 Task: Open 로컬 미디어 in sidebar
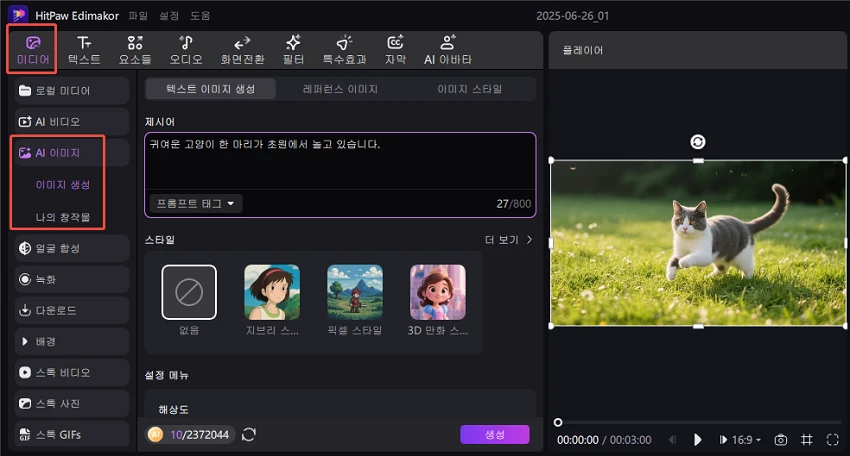coord(72,91)
